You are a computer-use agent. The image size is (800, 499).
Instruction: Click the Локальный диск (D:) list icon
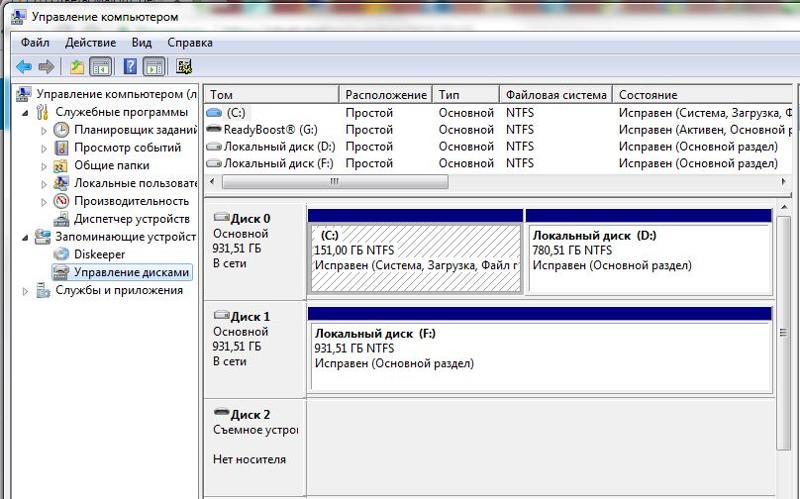point(214,147)
